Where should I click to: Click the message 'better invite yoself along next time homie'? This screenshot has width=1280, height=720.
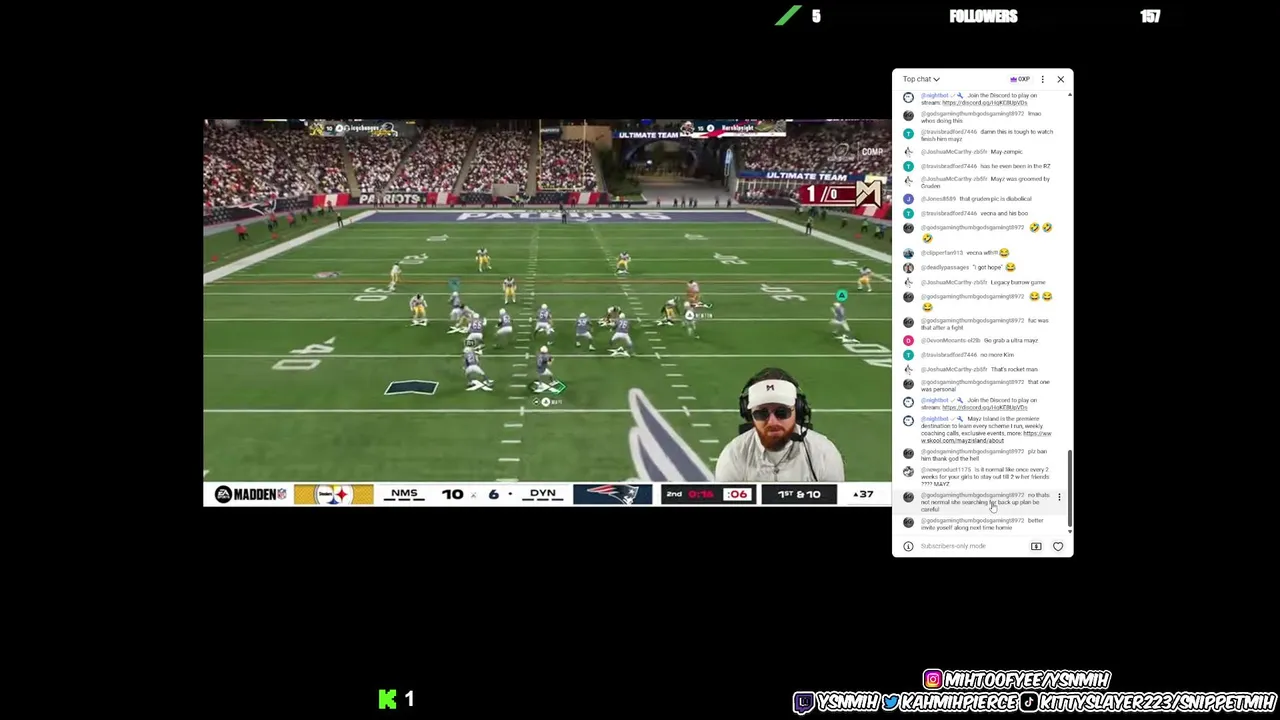[x=982, y=524]
